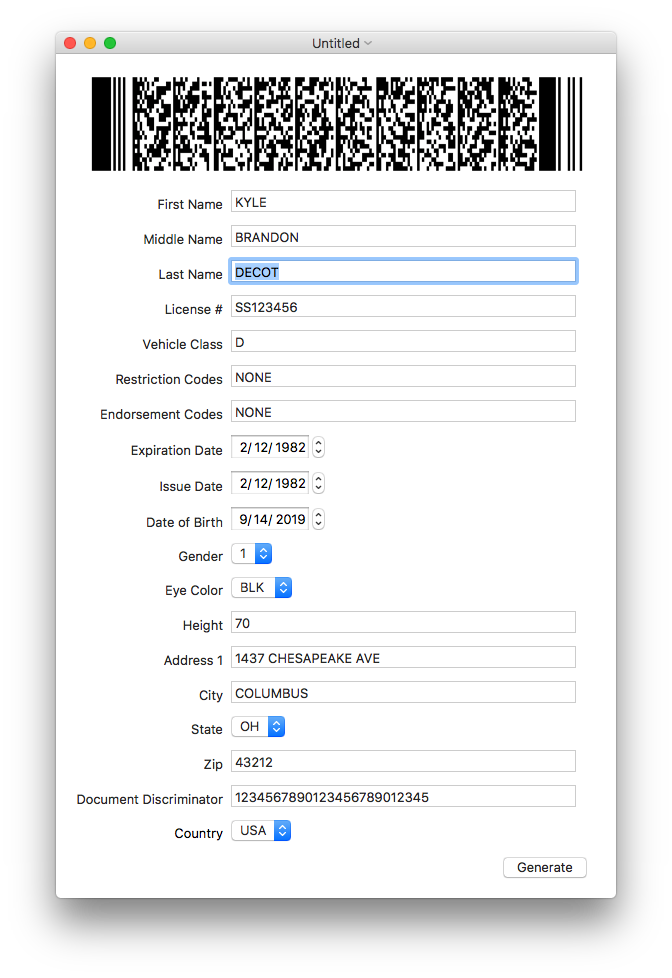
Task: Zoom the window with the green button
Action: click(x=110, y=43)
